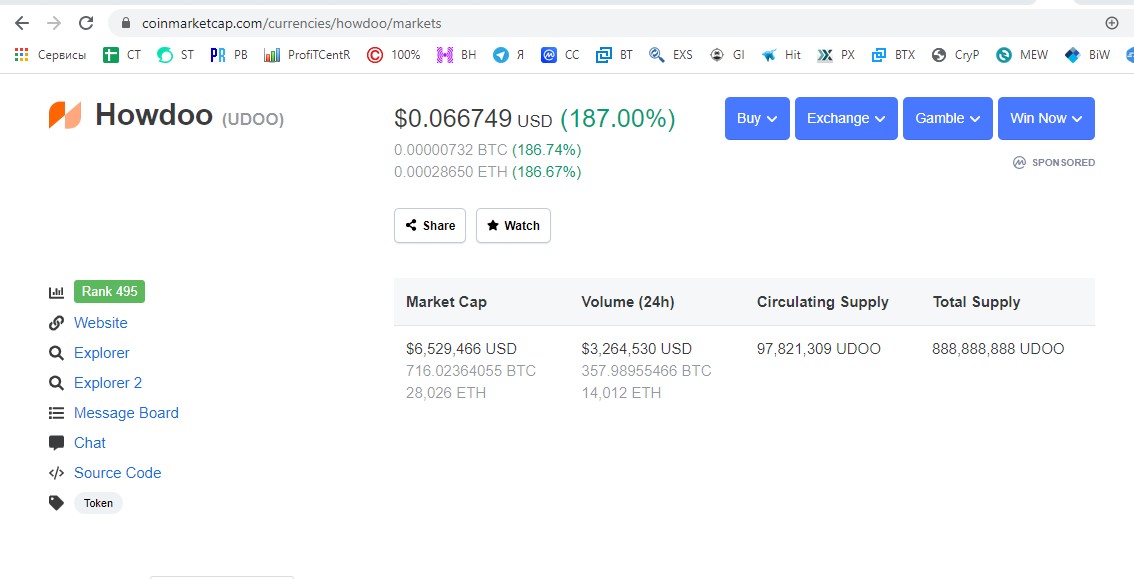This screenshot has width=1134, height=579.
Task: Open the Message Board link
Action: click(x=126, y=413)
